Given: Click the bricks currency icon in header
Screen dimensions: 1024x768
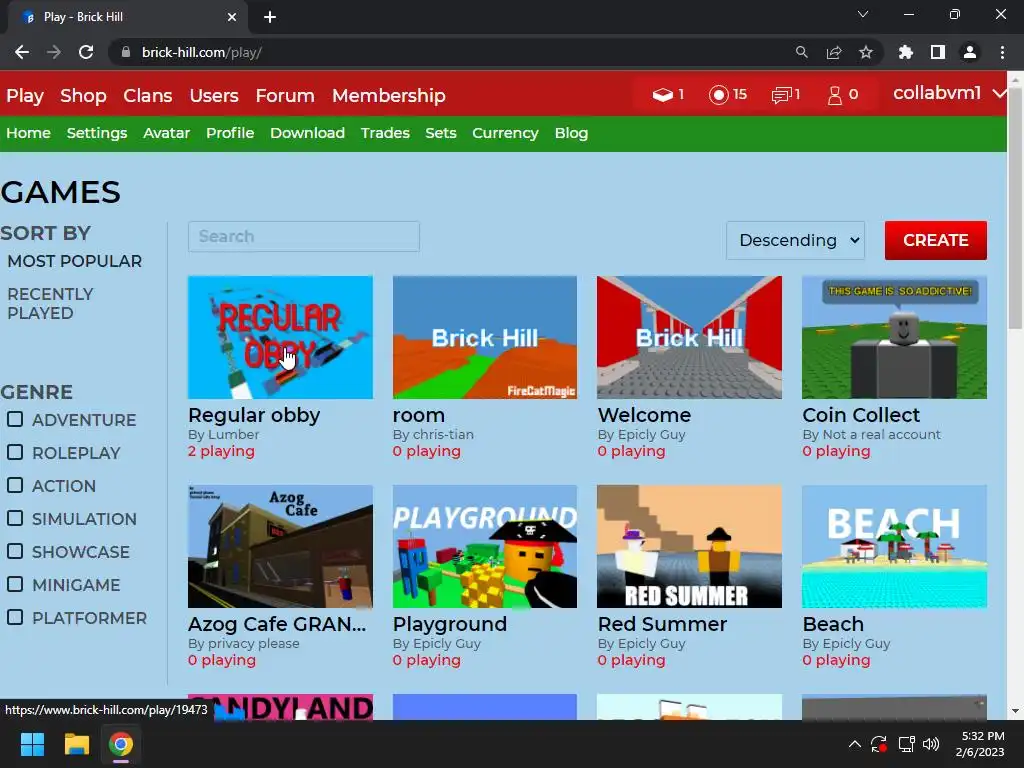Looking at the screenshot, I should point(662,95).
